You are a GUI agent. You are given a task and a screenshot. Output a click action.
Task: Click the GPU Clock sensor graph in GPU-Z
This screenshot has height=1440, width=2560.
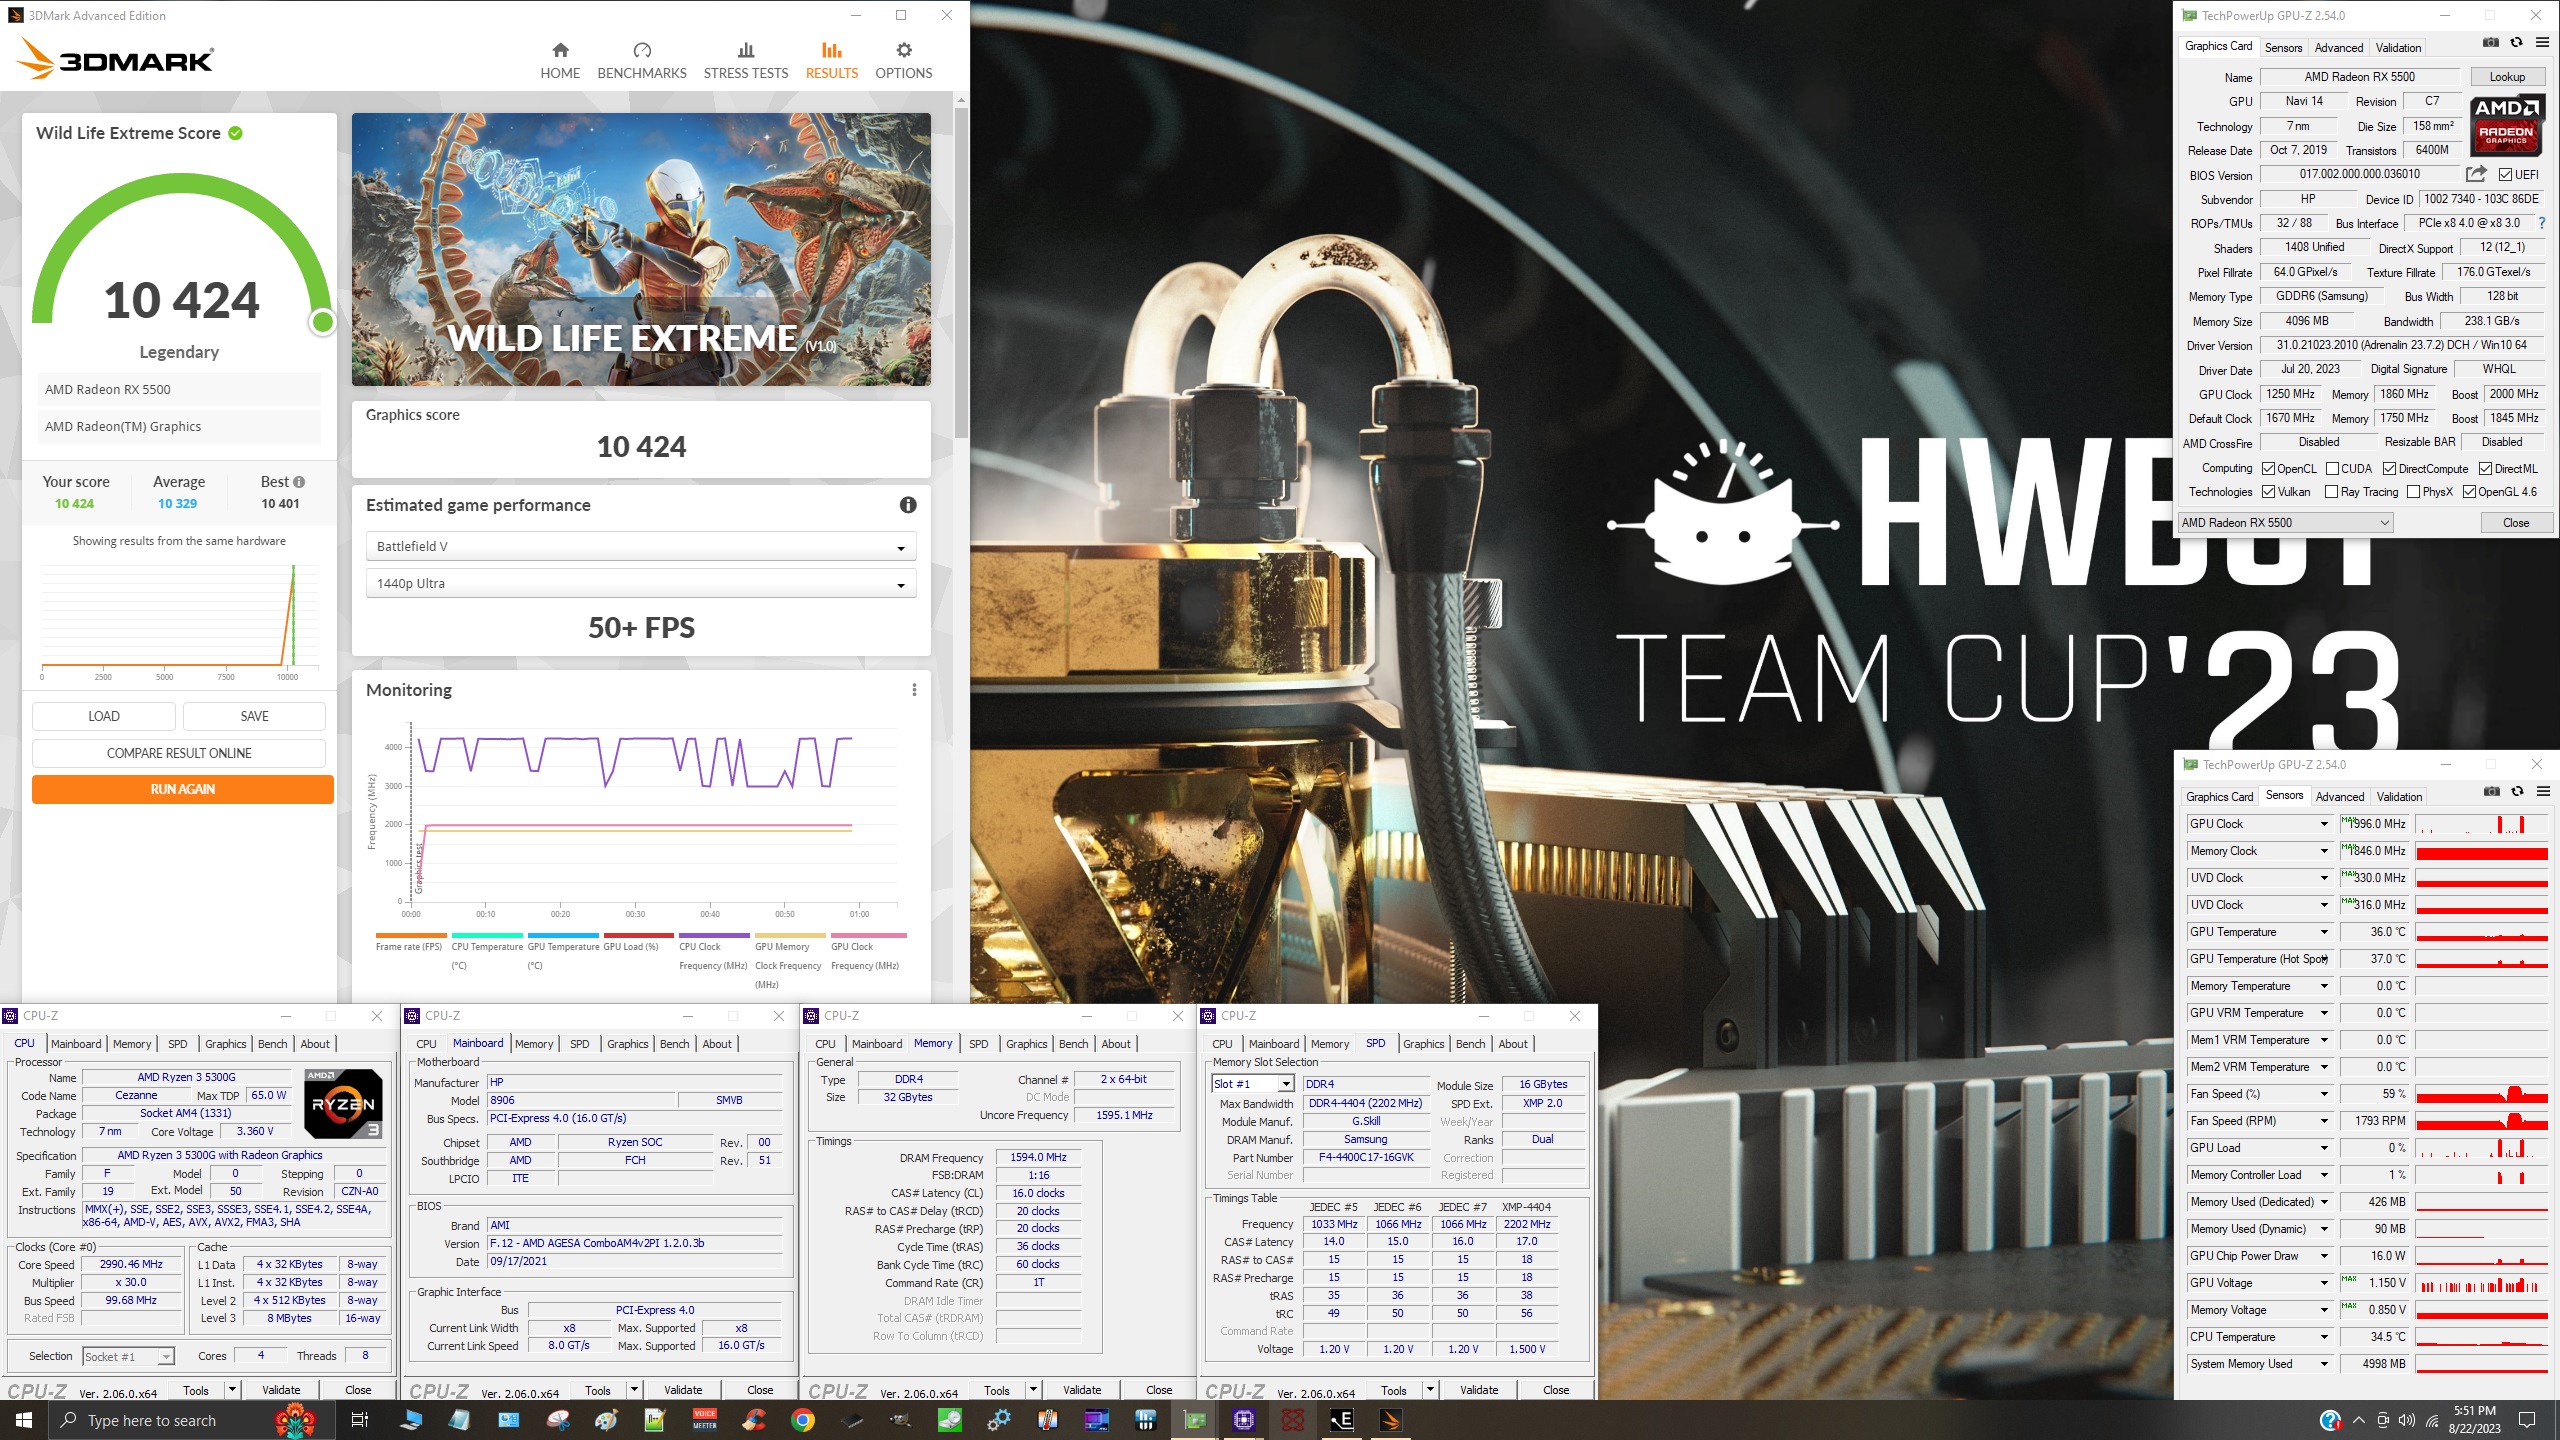(x=2482, y=824)
